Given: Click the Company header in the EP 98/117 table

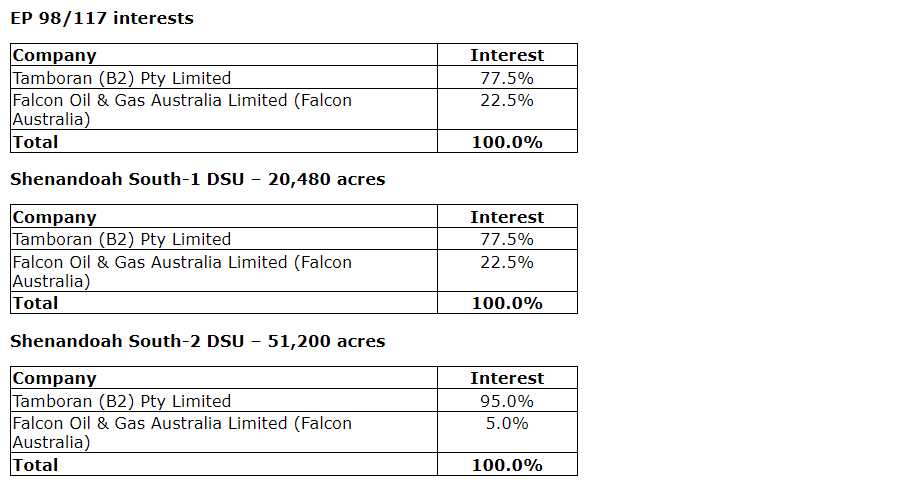Looking at the screenshot, I should click(54, 56).
